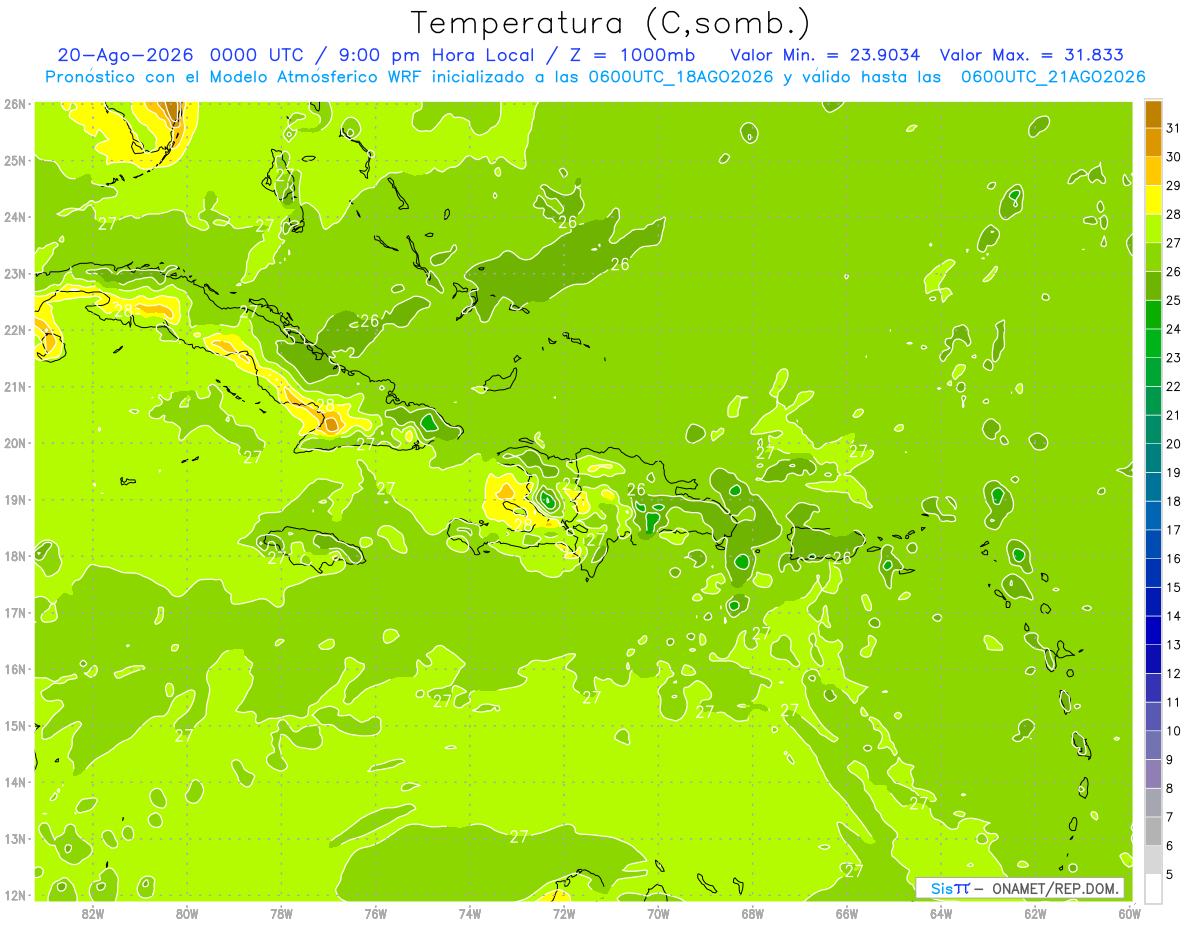
Task: Click the teal legend swatch between 19 and 20
Action: pos(1153,458)
